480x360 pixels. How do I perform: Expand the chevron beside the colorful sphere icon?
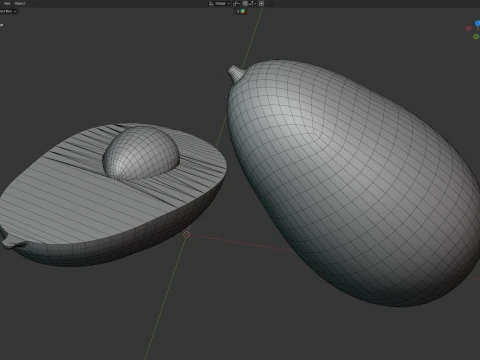238,11
